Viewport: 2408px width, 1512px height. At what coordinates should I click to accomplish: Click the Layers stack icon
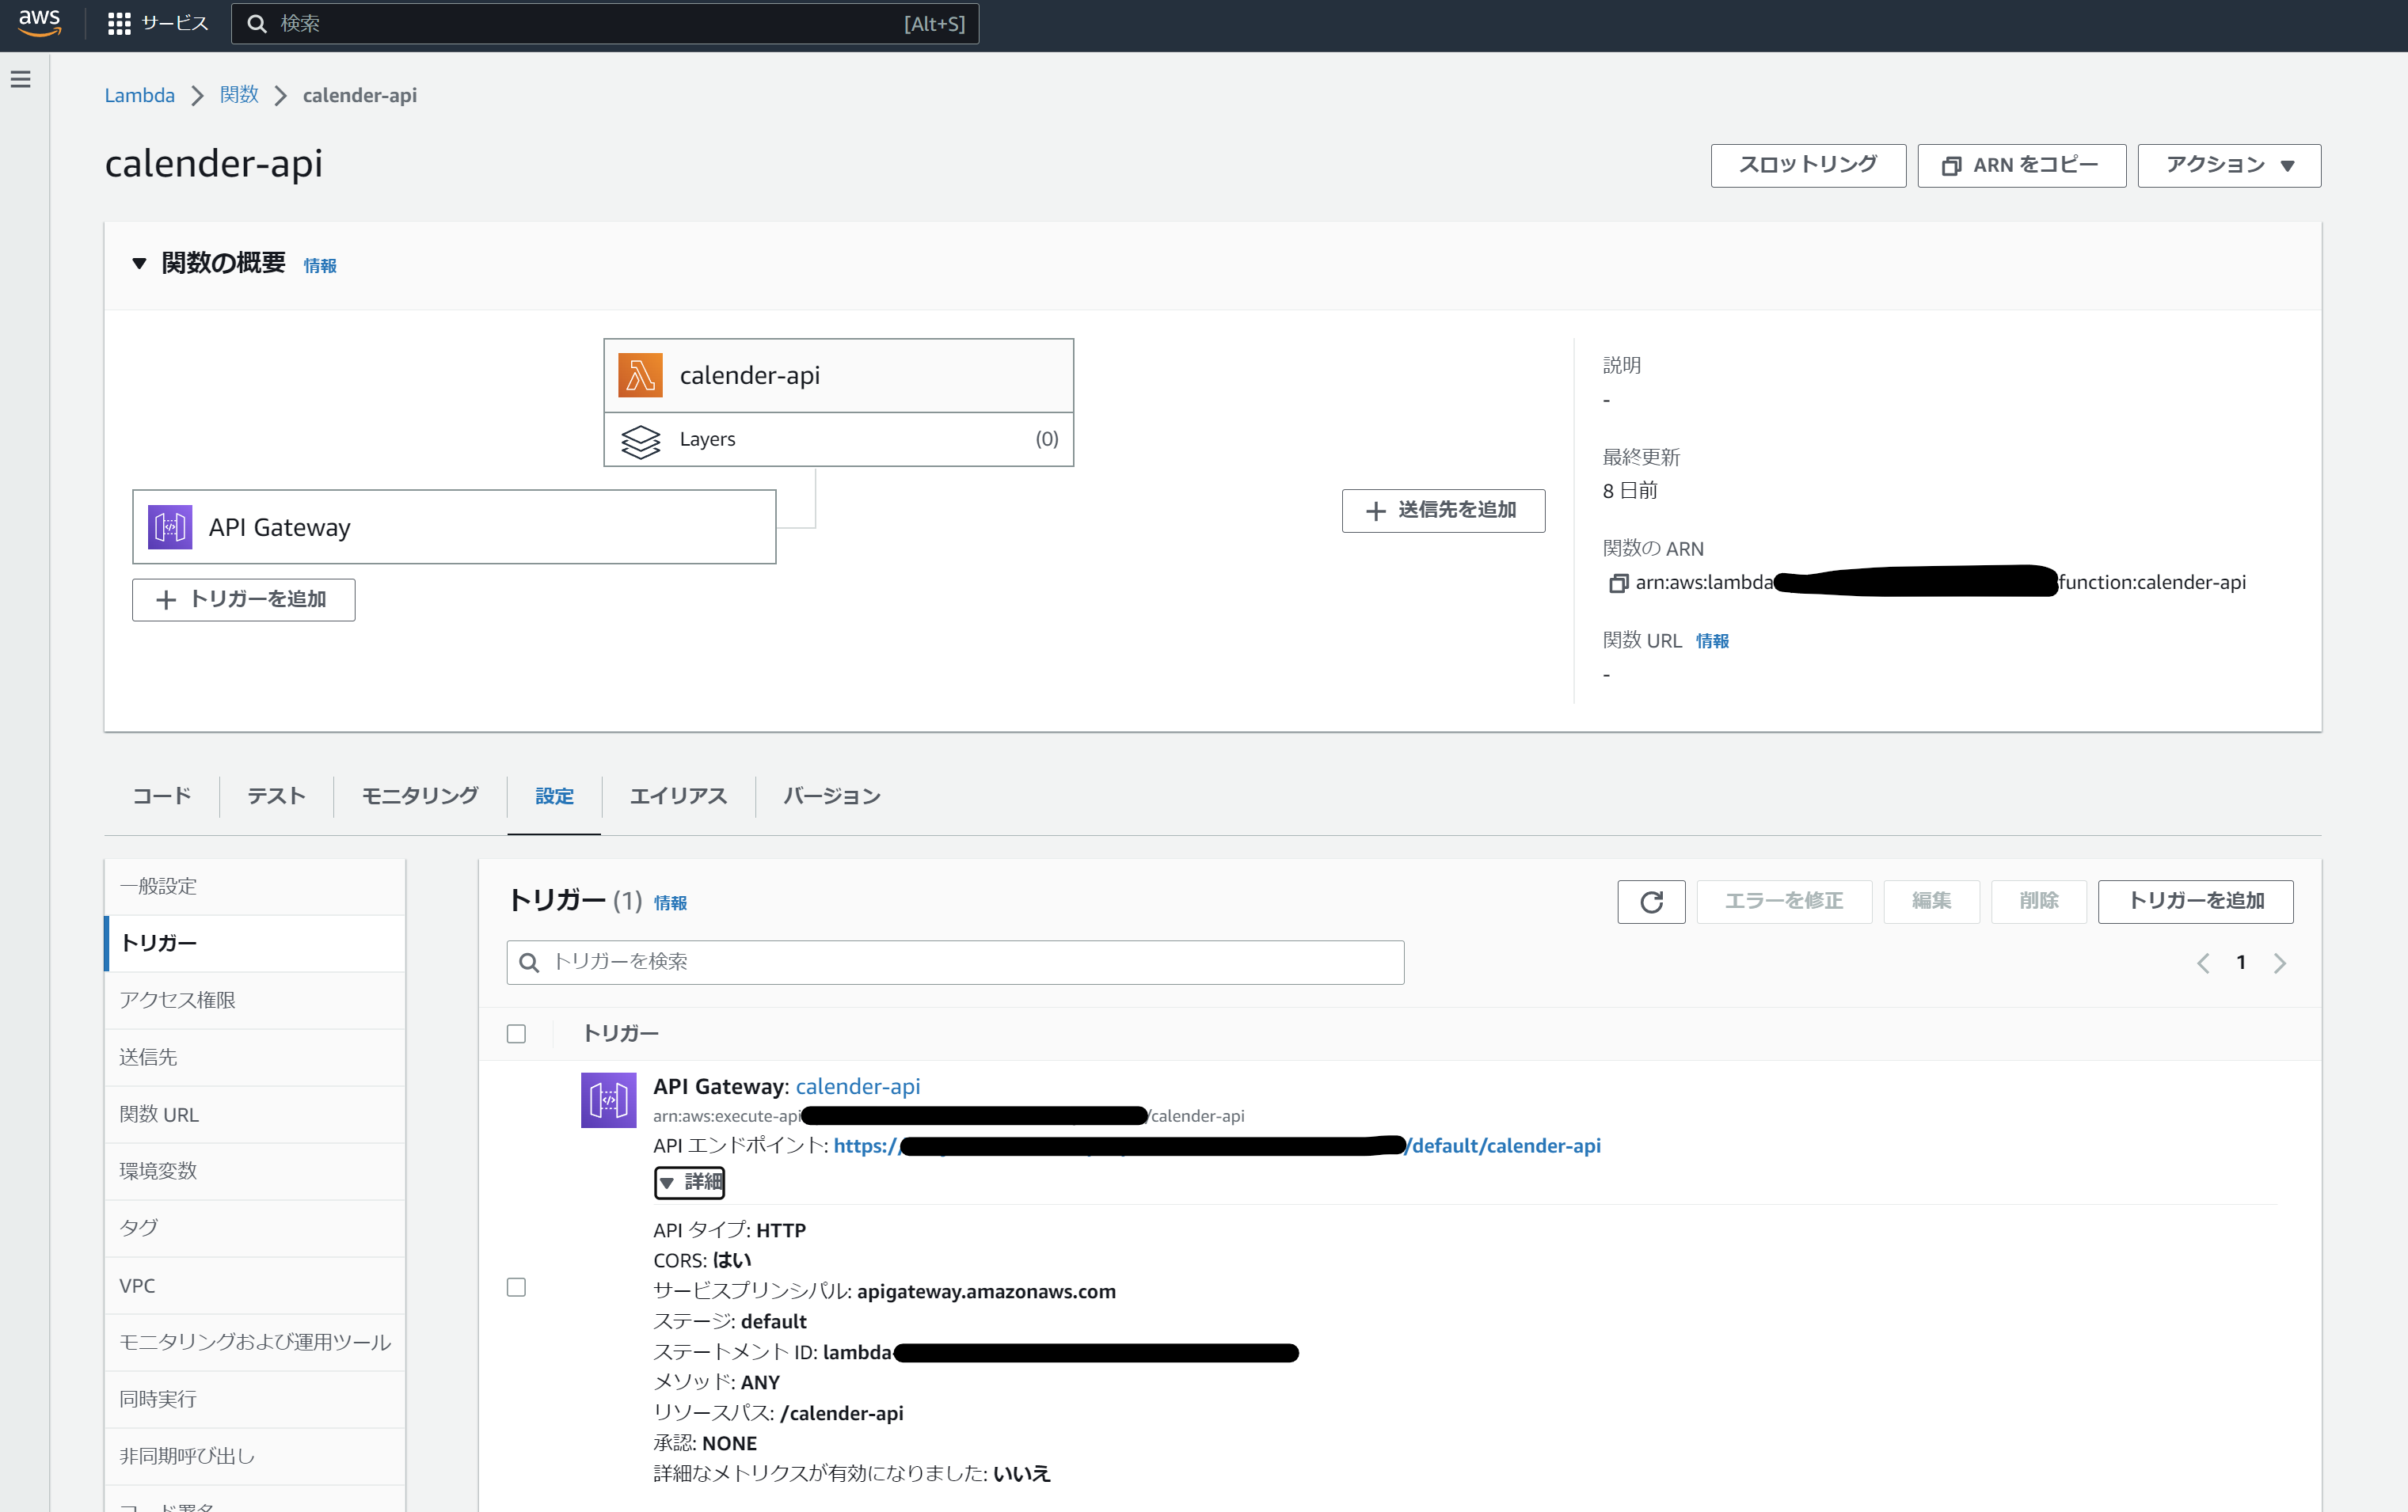pyautogui.click(x=640, y=440)
